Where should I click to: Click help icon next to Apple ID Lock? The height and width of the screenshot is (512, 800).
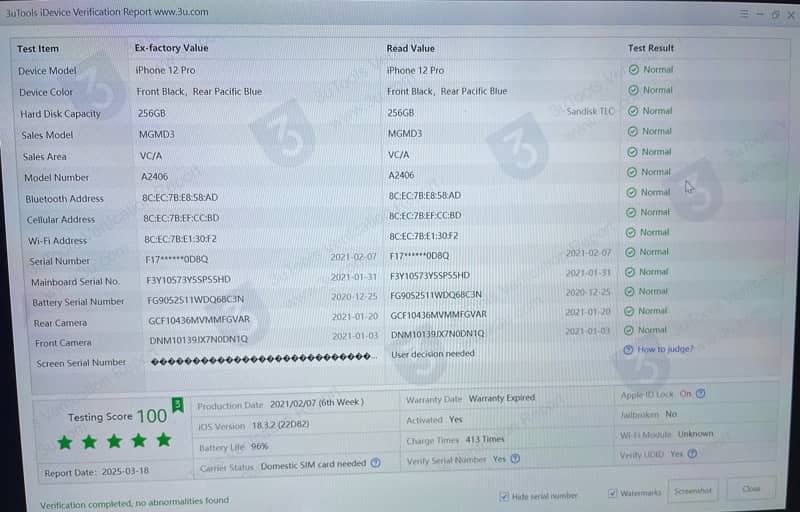tap(701, 393)
